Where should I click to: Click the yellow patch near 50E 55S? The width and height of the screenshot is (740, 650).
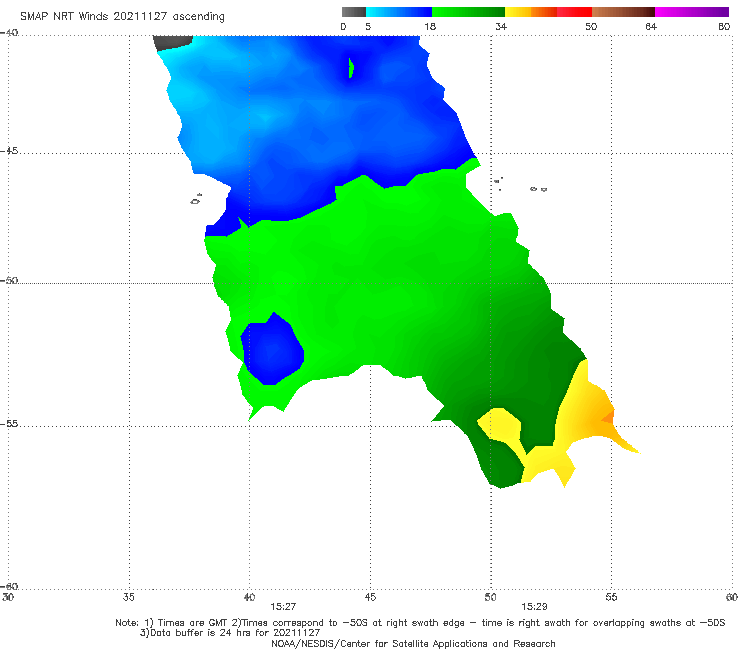point(500,425)
